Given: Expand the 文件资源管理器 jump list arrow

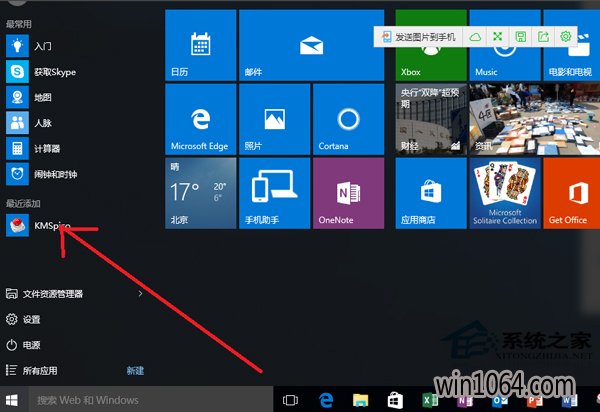Looking at the screenshot, I should coord(140,294).
